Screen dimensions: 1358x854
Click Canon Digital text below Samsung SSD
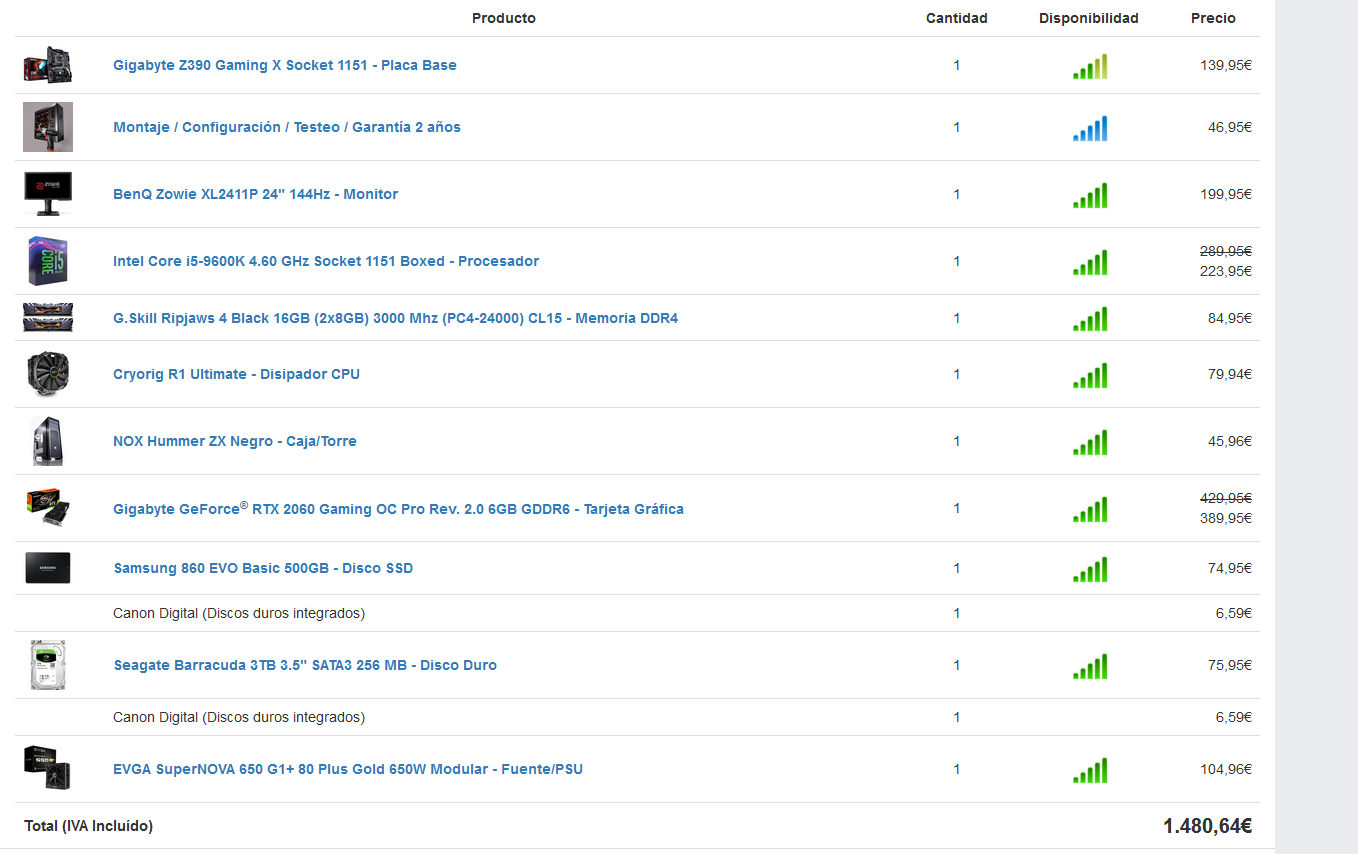coord(239,613)
